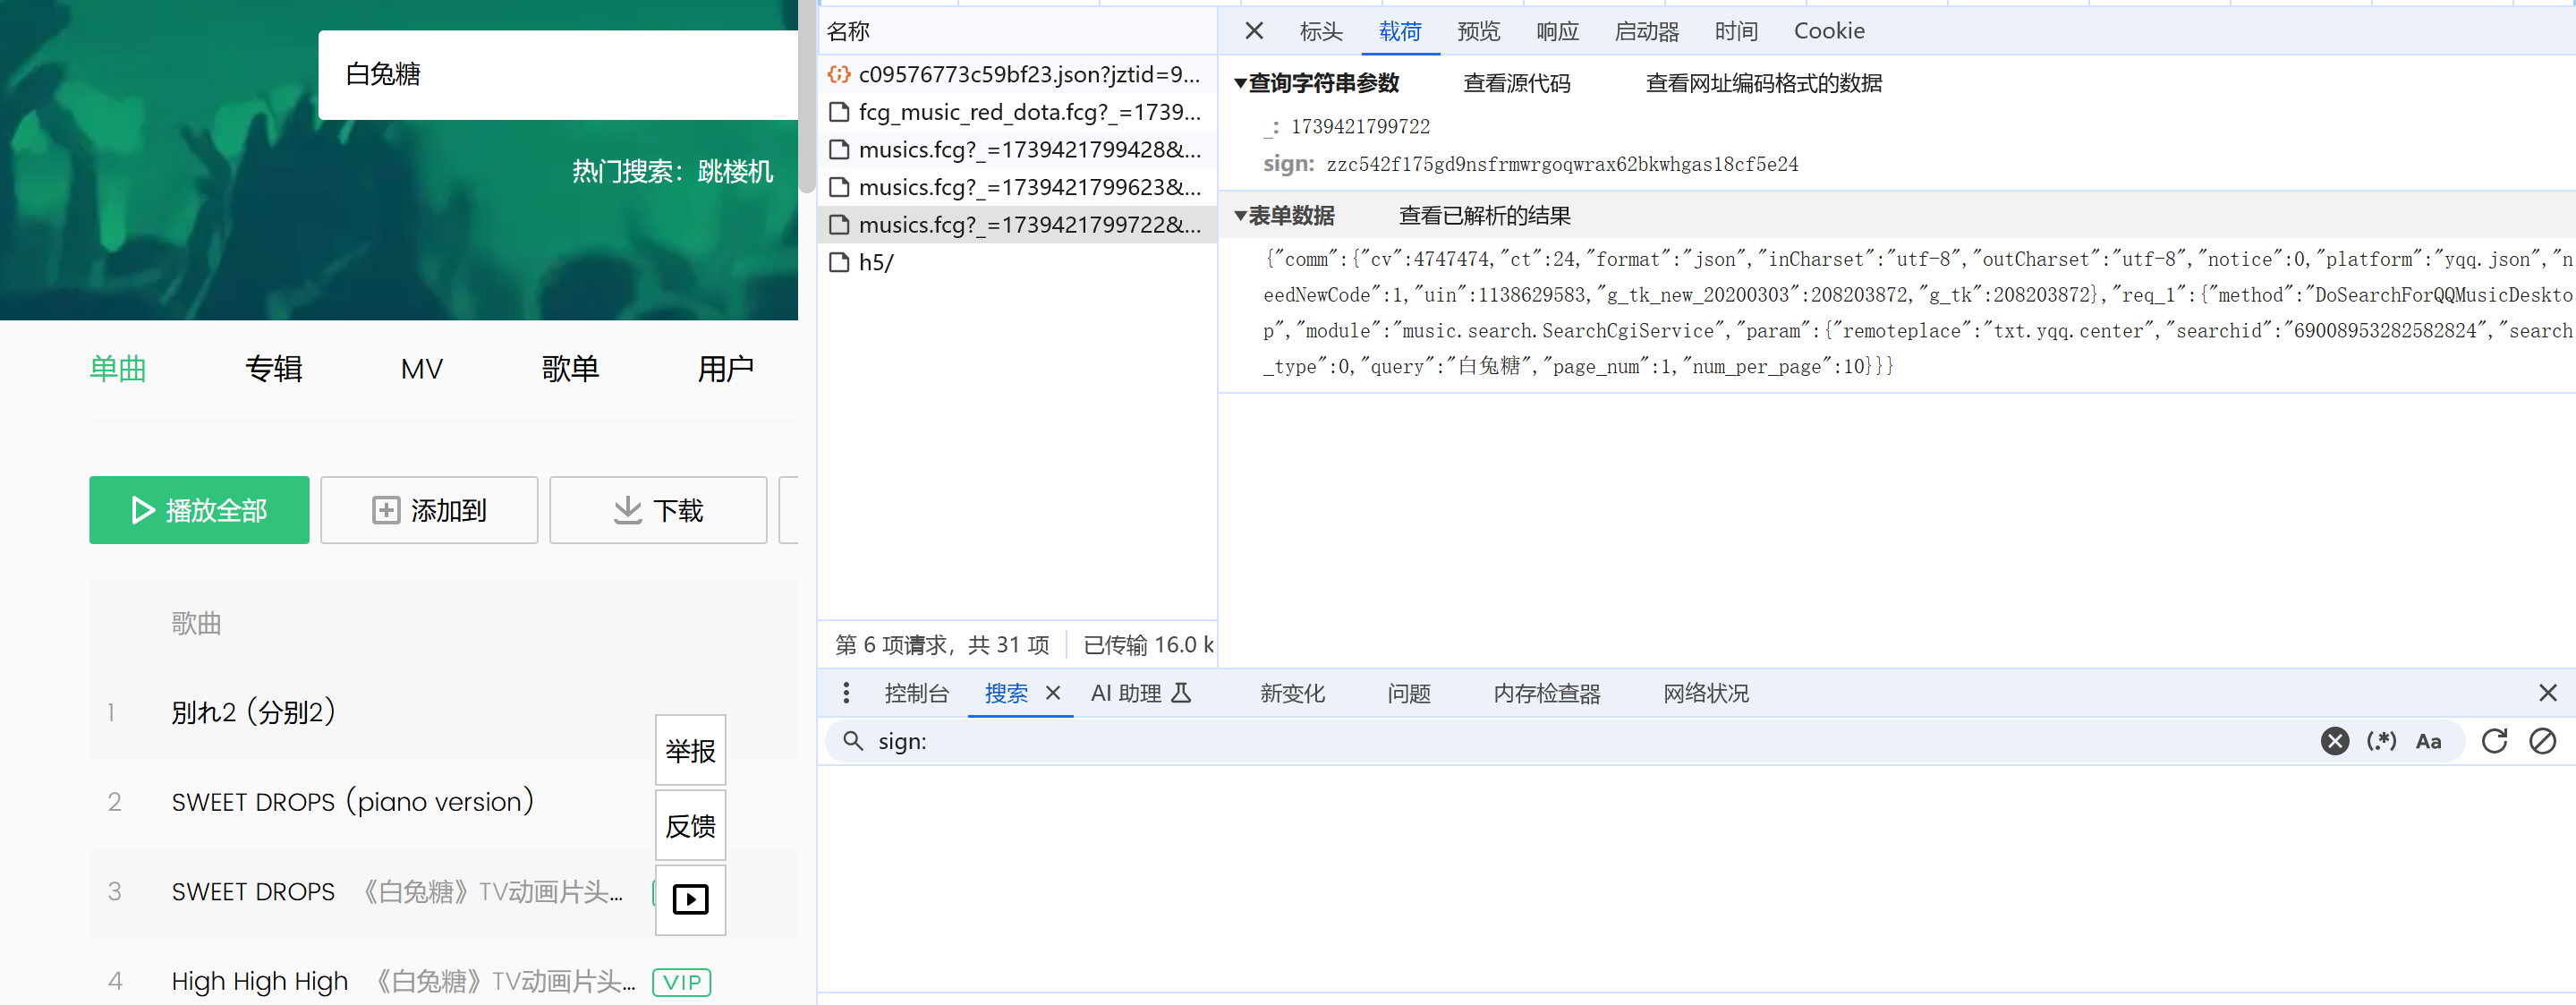The height and width of the screenshot is (1005, 2576).
Task: Click 查看源代码 link
Action: pyautogui.click(x=1516, y=83)
